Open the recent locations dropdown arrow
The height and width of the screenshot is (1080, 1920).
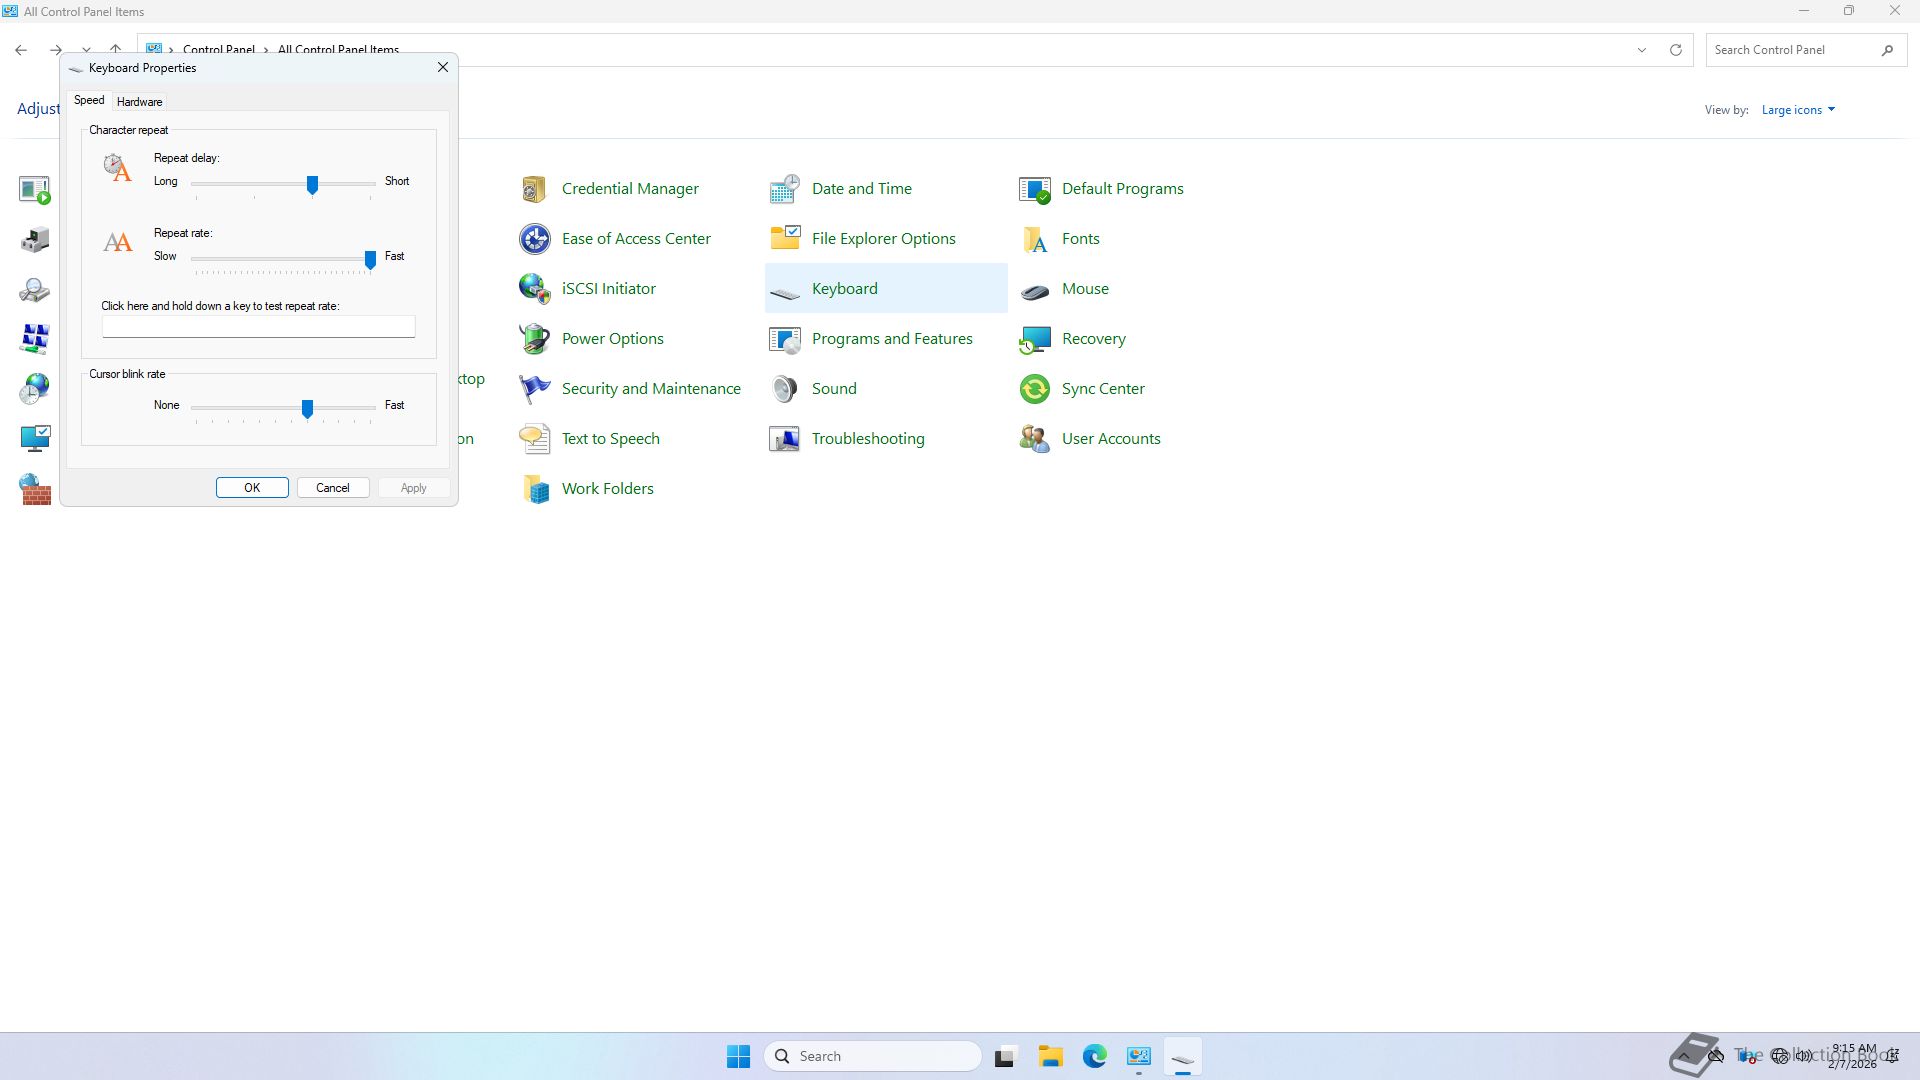pos(87,50)
